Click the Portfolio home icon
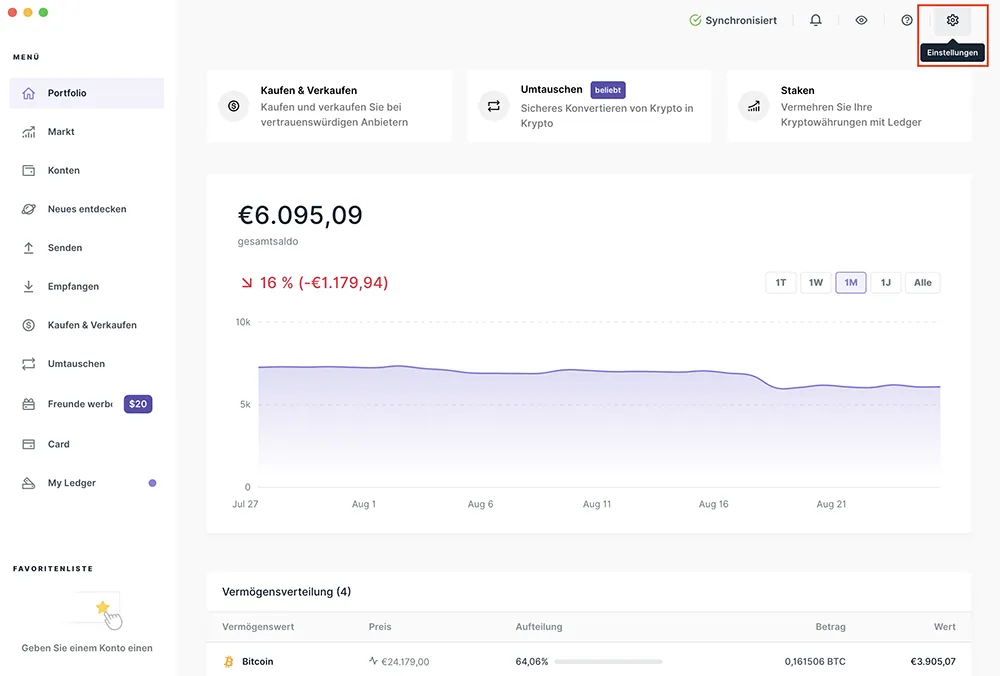This screenshot has width=1000, height=676. point(29,93)
